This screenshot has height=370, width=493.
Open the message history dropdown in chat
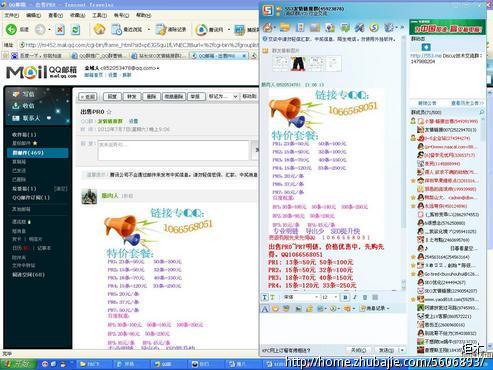[x=374, y=309]
